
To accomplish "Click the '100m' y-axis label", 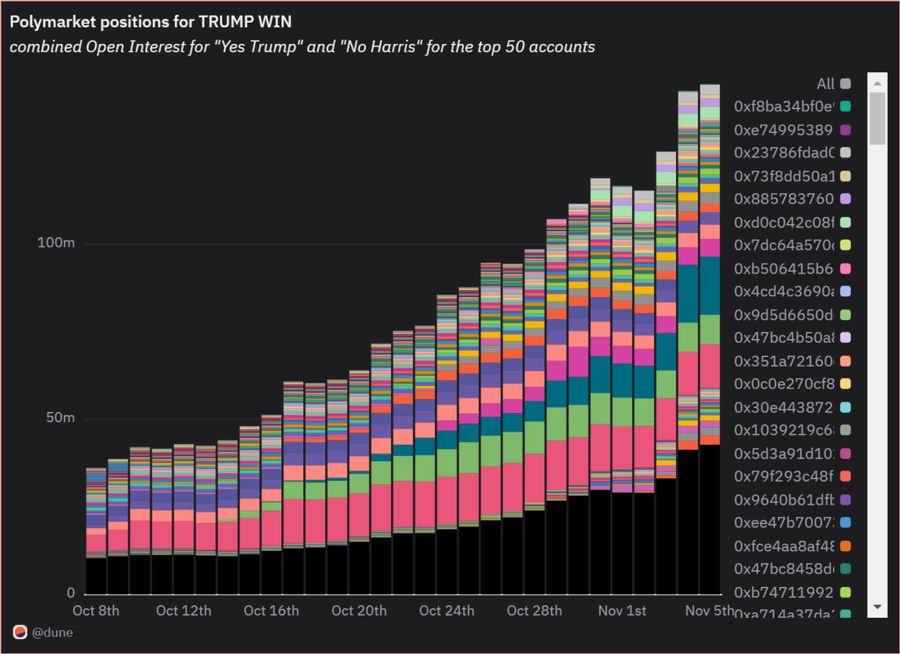I will coord(56,243).
